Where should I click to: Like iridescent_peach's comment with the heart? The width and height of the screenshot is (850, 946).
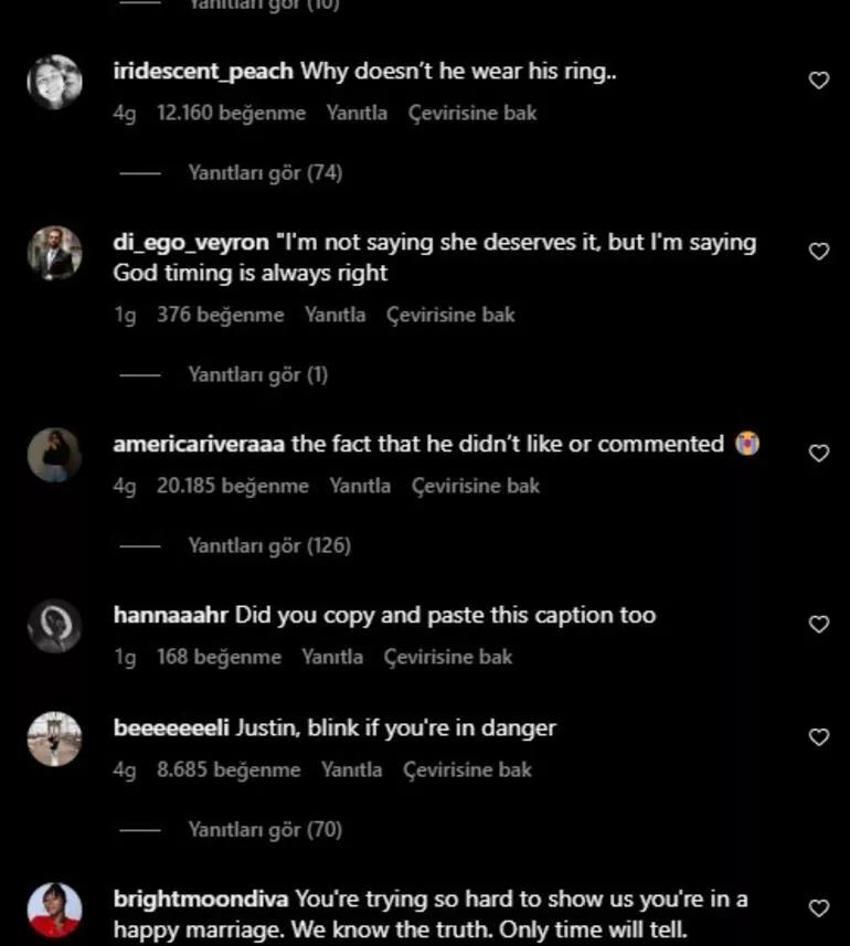(819, 80)
